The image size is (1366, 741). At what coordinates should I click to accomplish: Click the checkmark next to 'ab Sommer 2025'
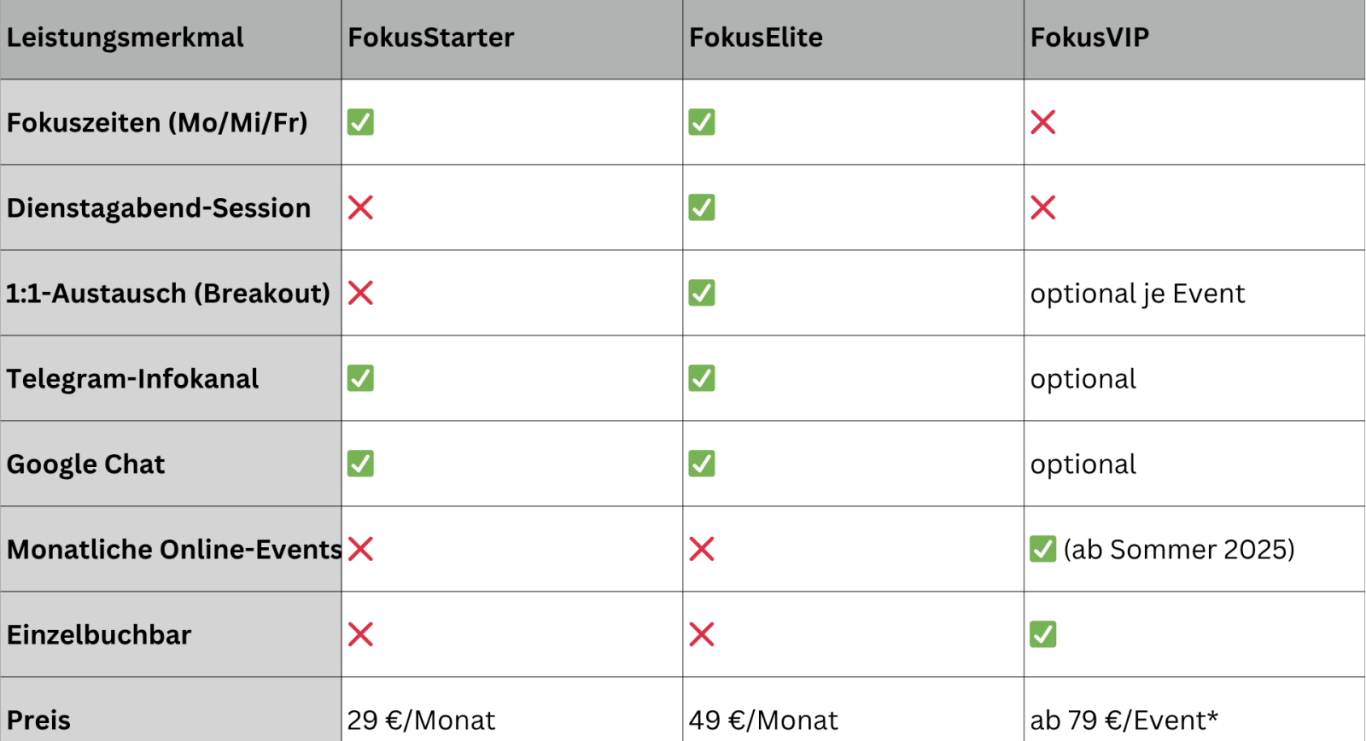tap(1043, 549)
